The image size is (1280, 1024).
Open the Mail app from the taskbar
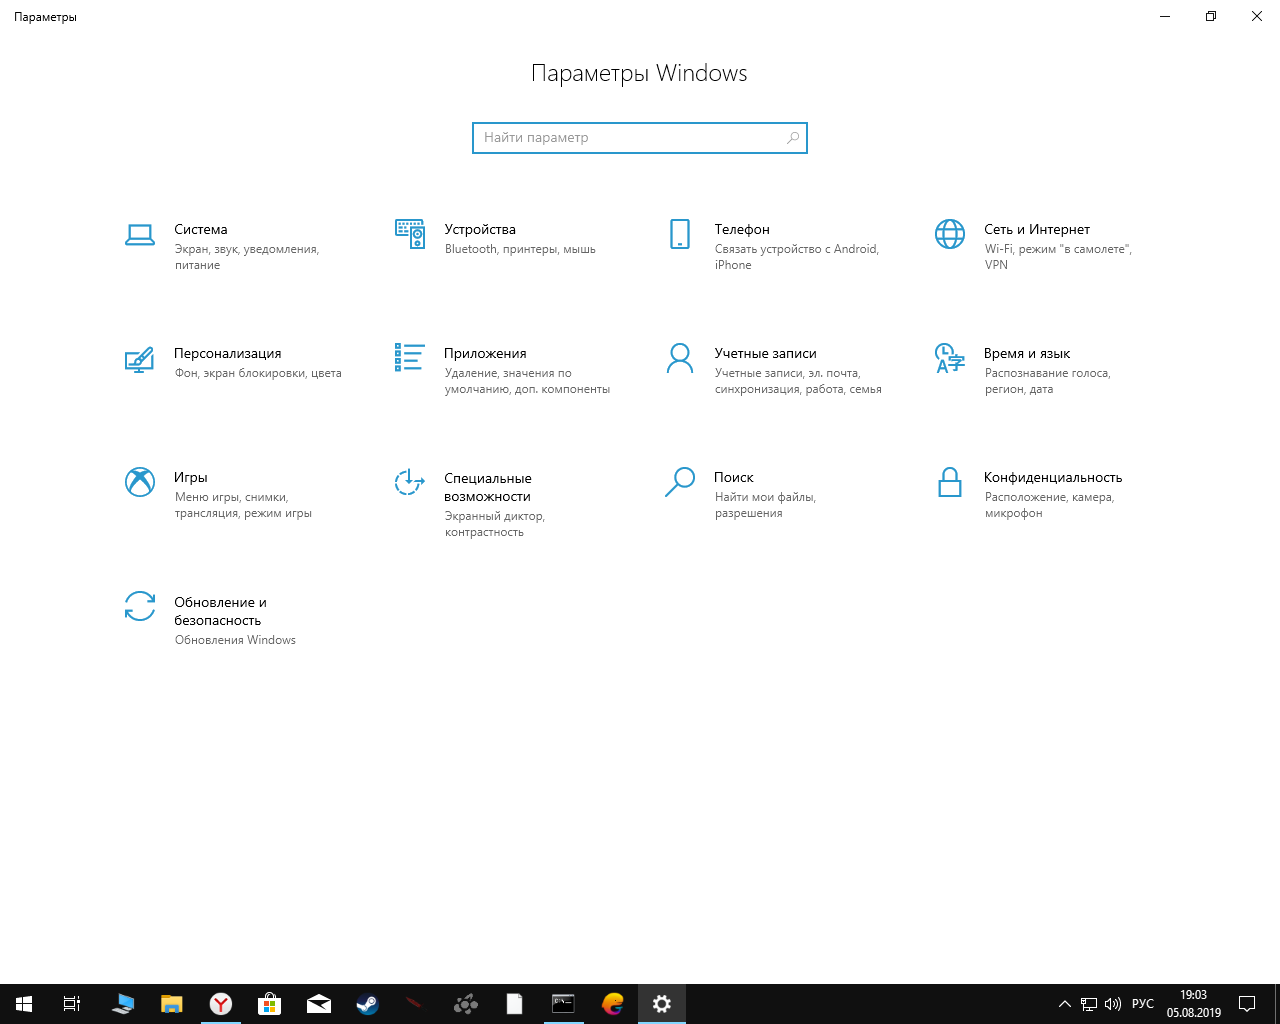pos(319,1004)
